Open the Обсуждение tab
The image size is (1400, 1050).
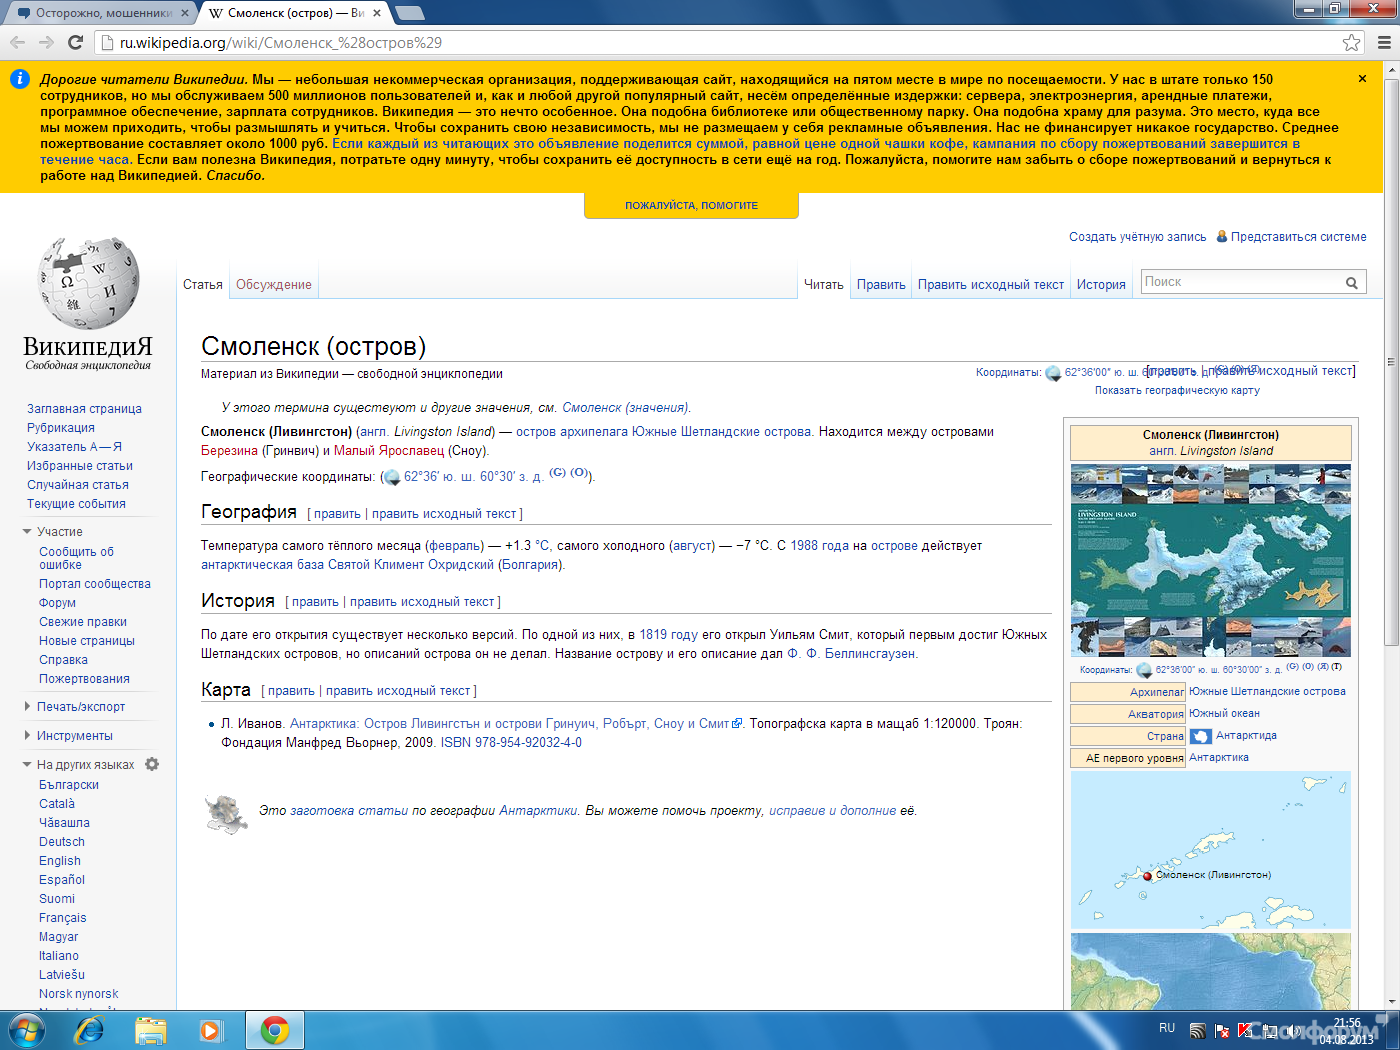(274, 285)
